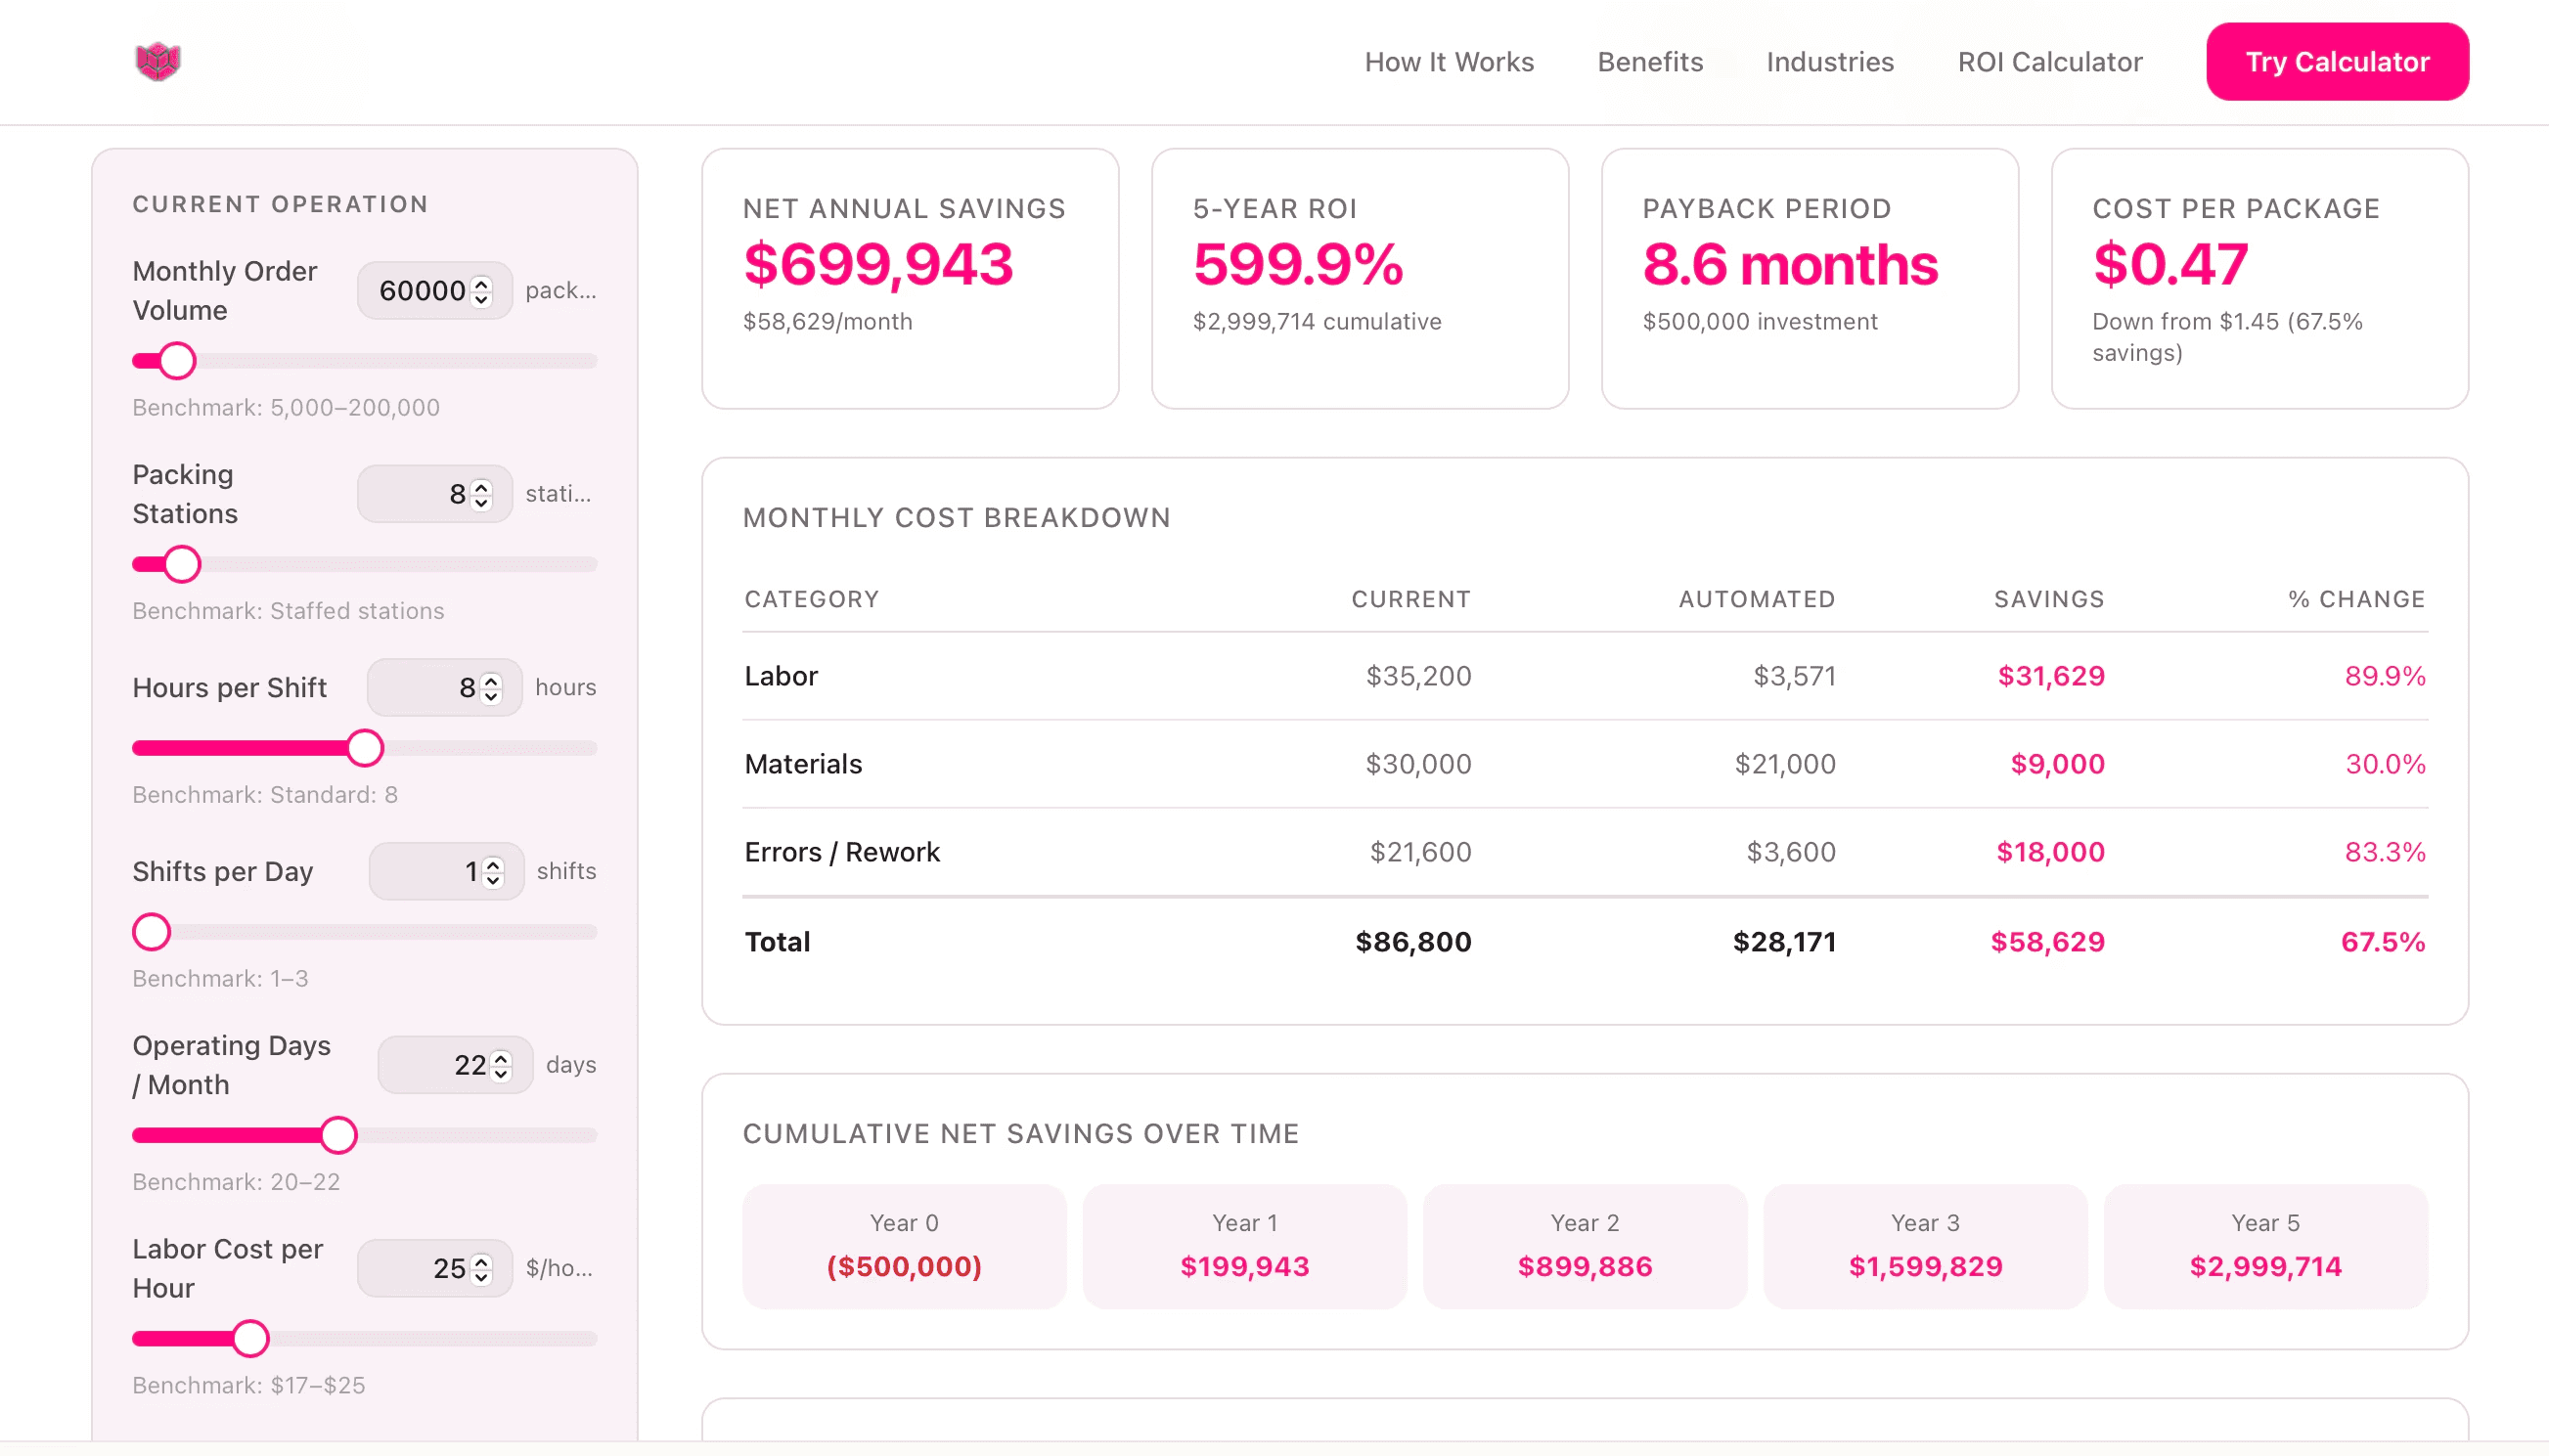This screenshot has width=2549, height=1456.
Task: Focus the Monthly Order Volume input field
Action: click(x=420, y=291)
